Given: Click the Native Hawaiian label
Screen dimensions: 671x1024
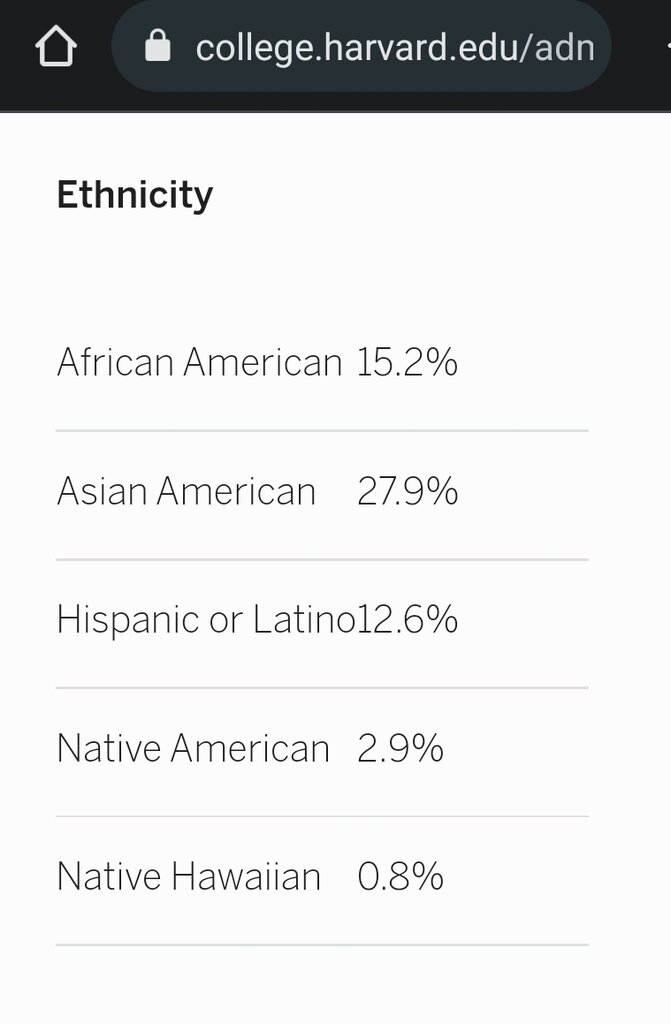Looking at the screenshot, I should tap(189, 877).
